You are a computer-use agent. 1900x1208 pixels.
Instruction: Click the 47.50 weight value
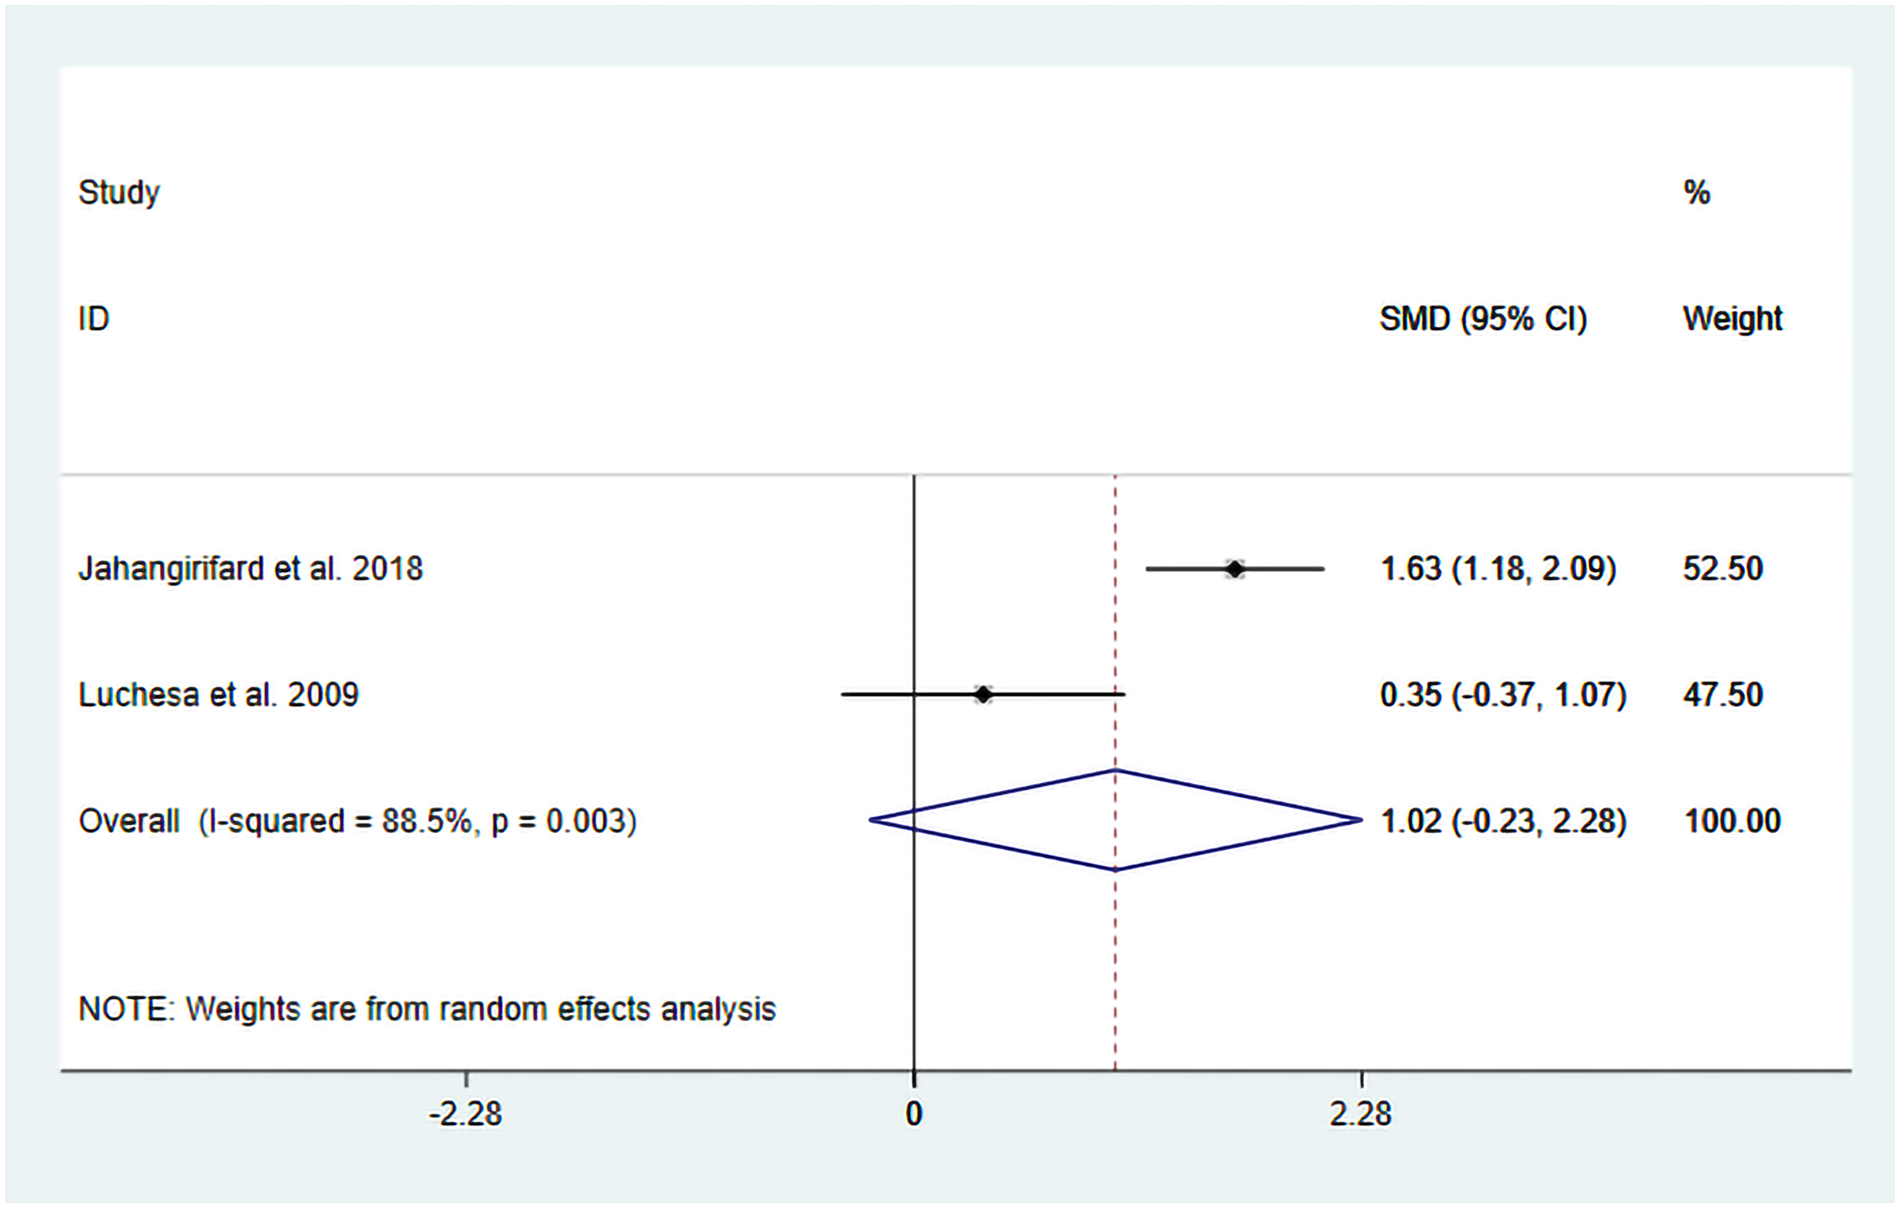click(1722, 695)
